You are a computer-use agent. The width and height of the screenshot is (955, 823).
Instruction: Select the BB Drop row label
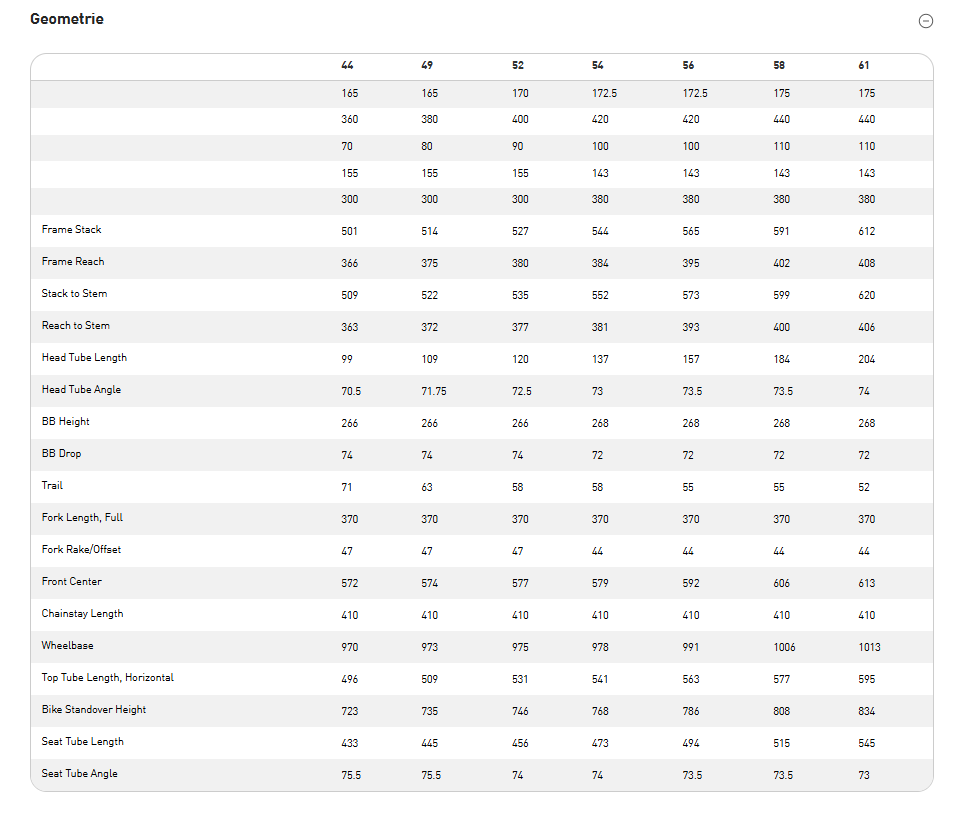pos(62,454)
